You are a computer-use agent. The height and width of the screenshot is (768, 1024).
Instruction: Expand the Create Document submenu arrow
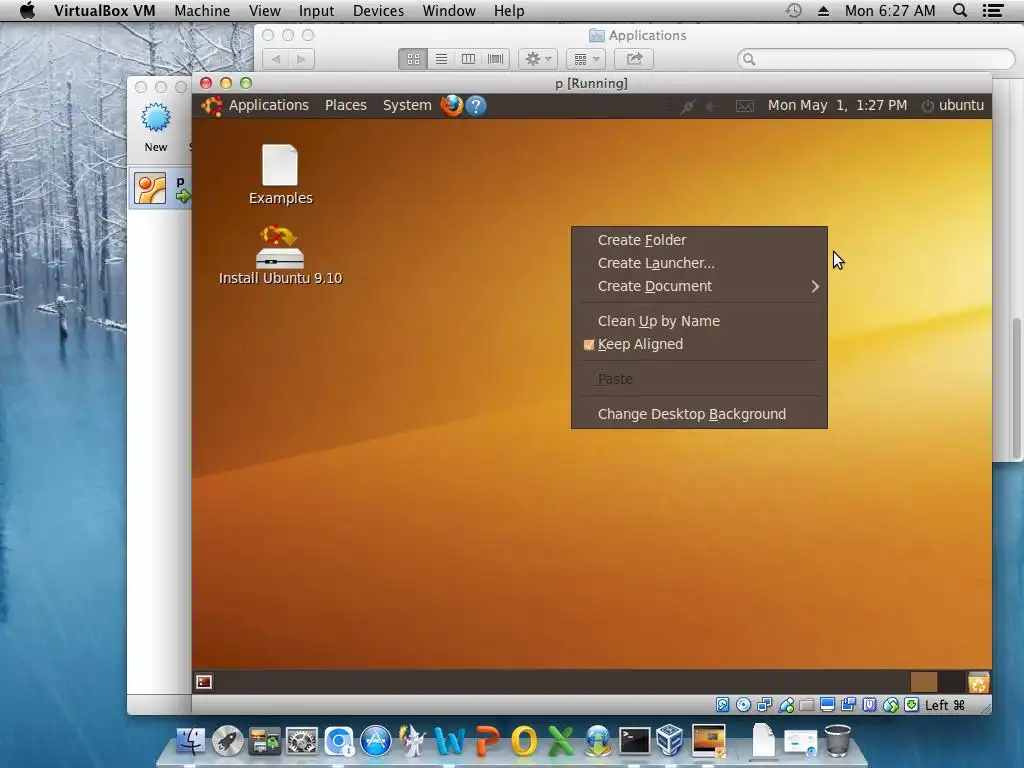(x=814, y=287)
